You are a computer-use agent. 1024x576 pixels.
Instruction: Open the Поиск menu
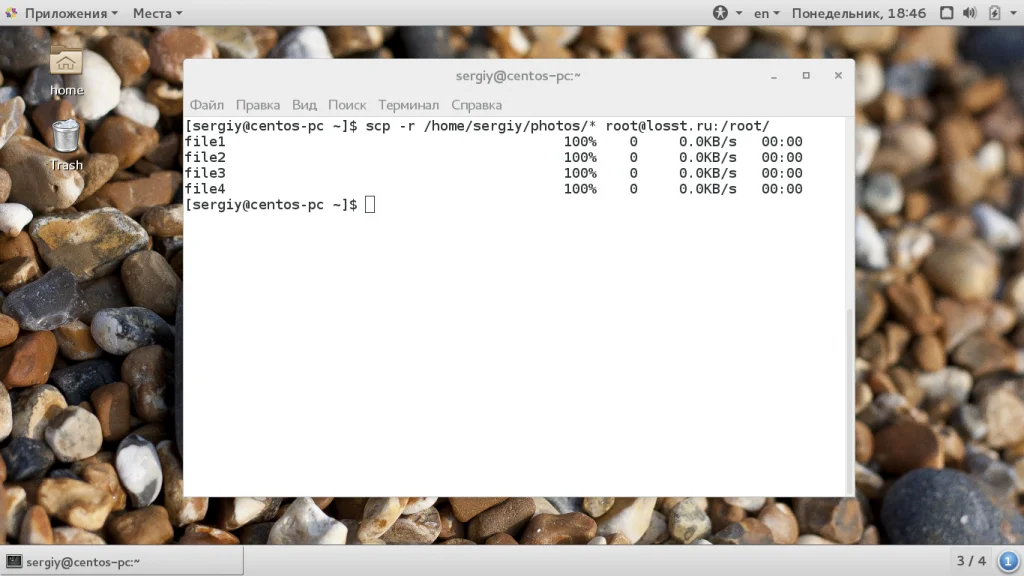pyautogui.click(x=347, y=105)
